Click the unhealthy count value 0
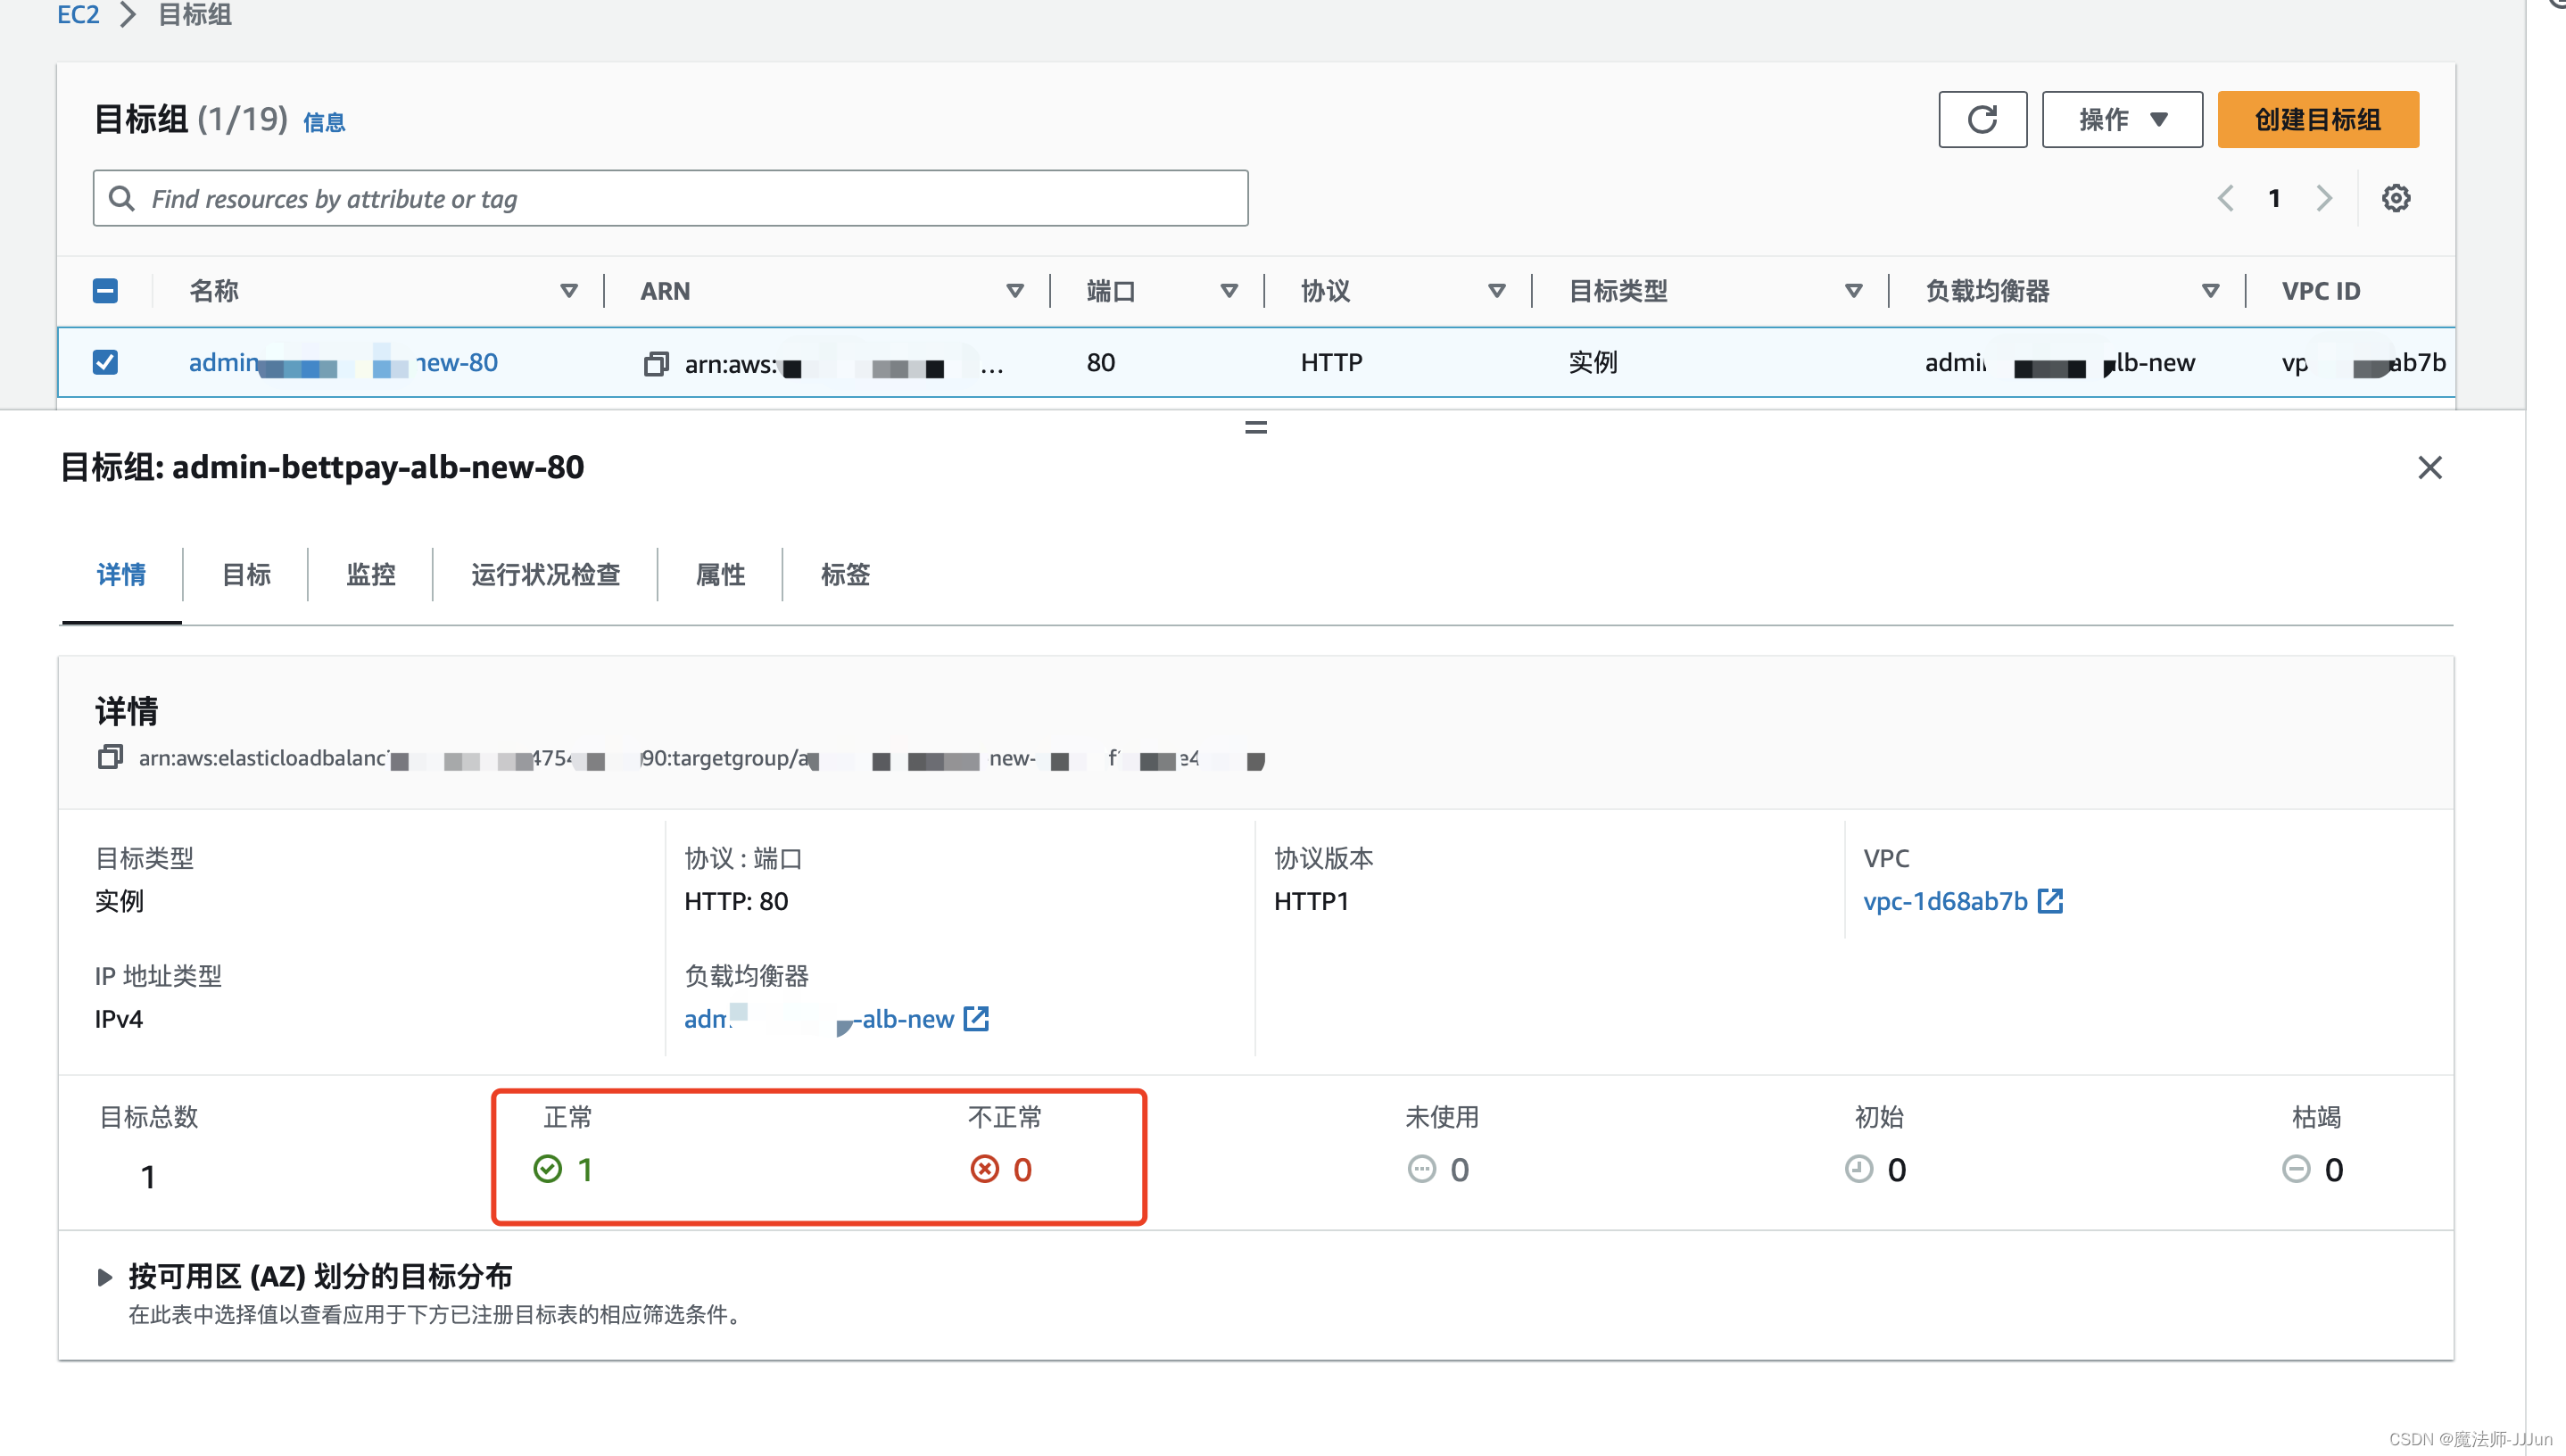This screenshot has height=1456, width=2566. click(x=1022, y=1169)
